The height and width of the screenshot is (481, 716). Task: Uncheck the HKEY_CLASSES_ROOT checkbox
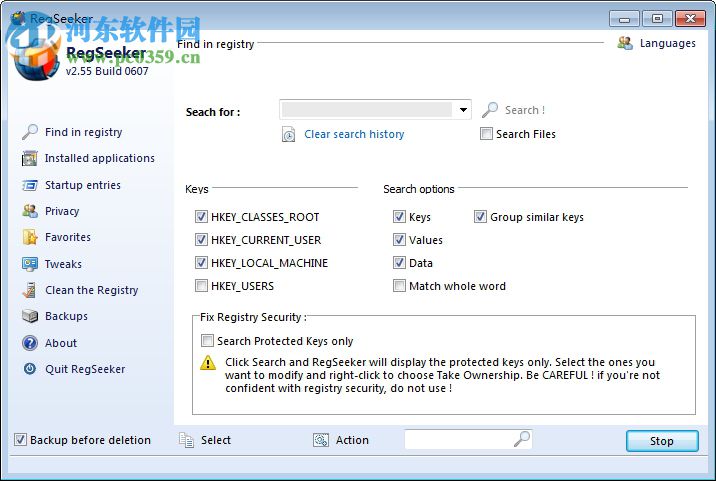click(202, 217)
